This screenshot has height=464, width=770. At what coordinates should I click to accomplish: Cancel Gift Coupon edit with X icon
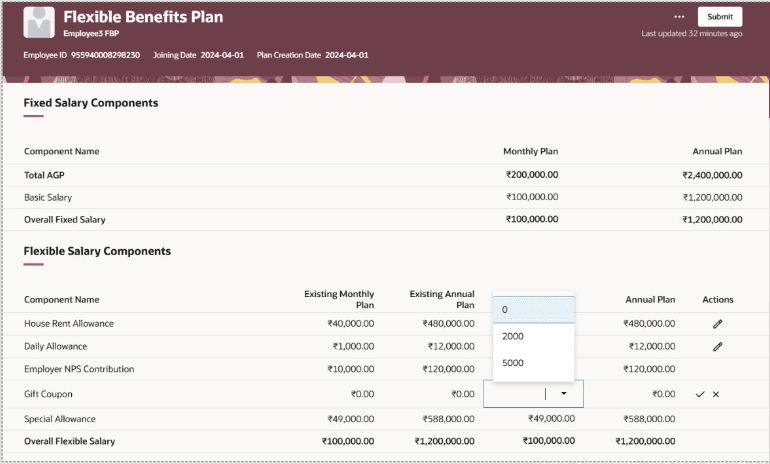point(716,394)
